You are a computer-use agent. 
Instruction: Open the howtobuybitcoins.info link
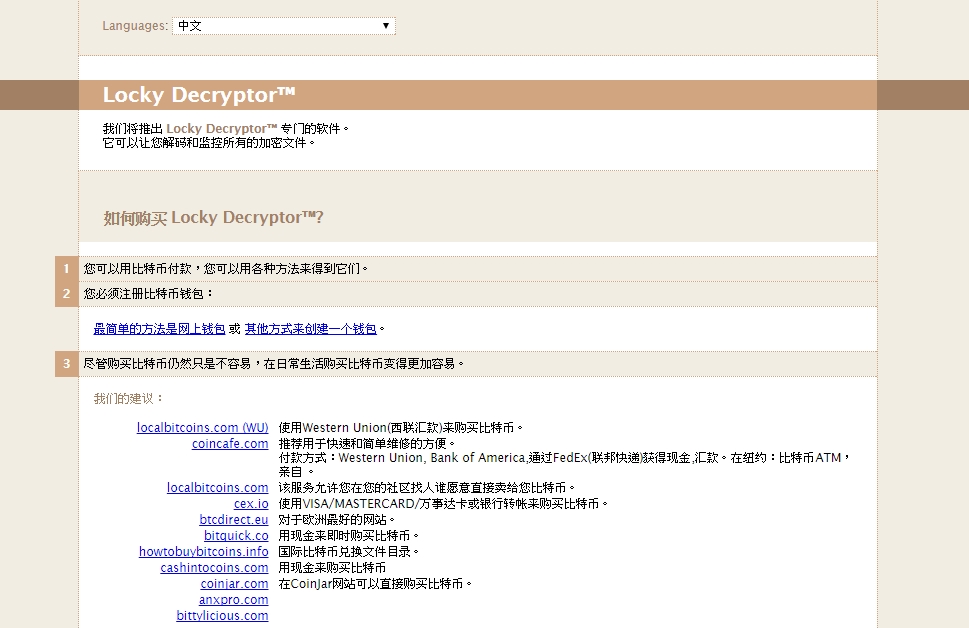click(x=204, y=552)
